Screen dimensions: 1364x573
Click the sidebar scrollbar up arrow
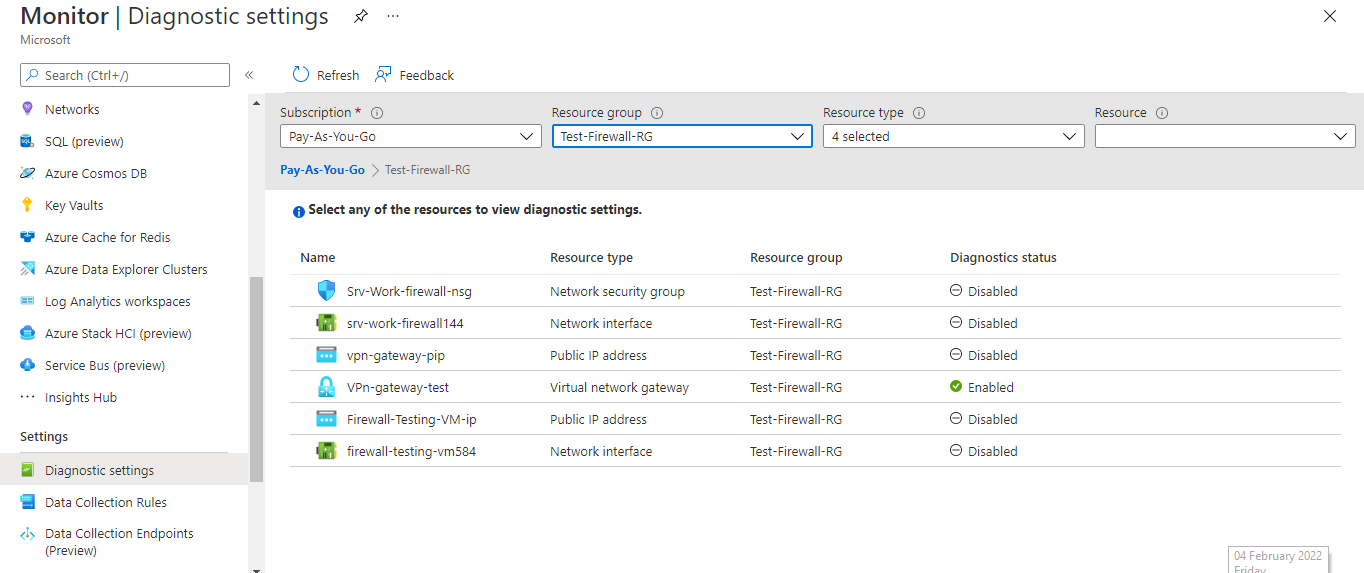tap(256, 102)
